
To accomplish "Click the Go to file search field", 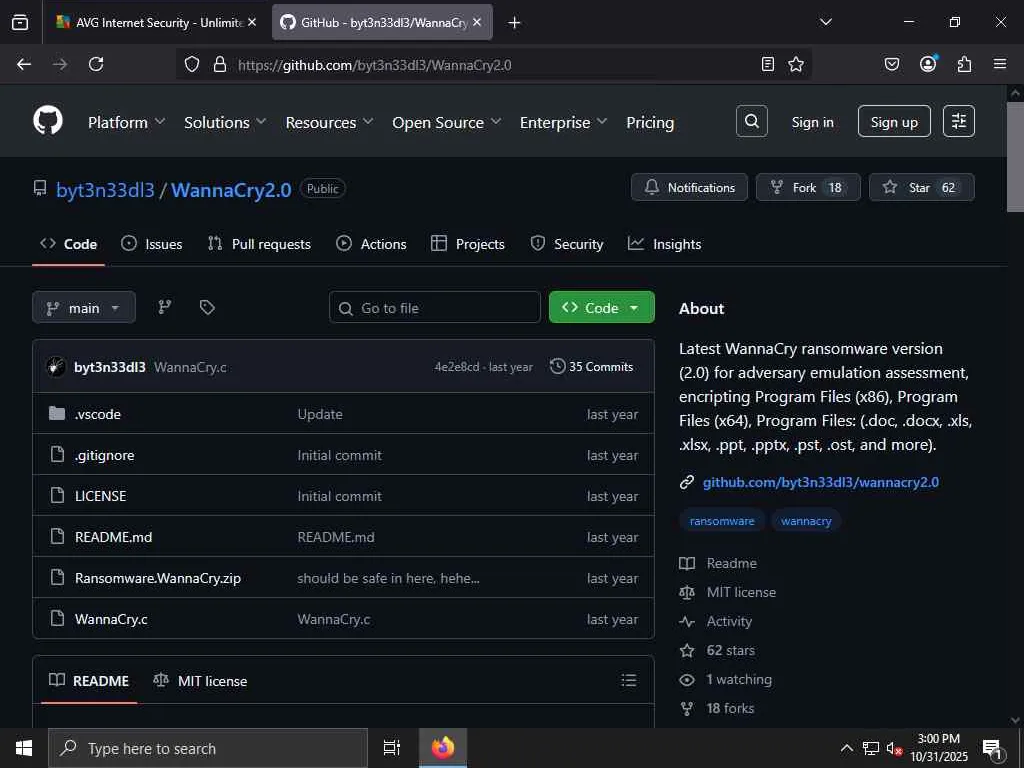I will [435, 307].
